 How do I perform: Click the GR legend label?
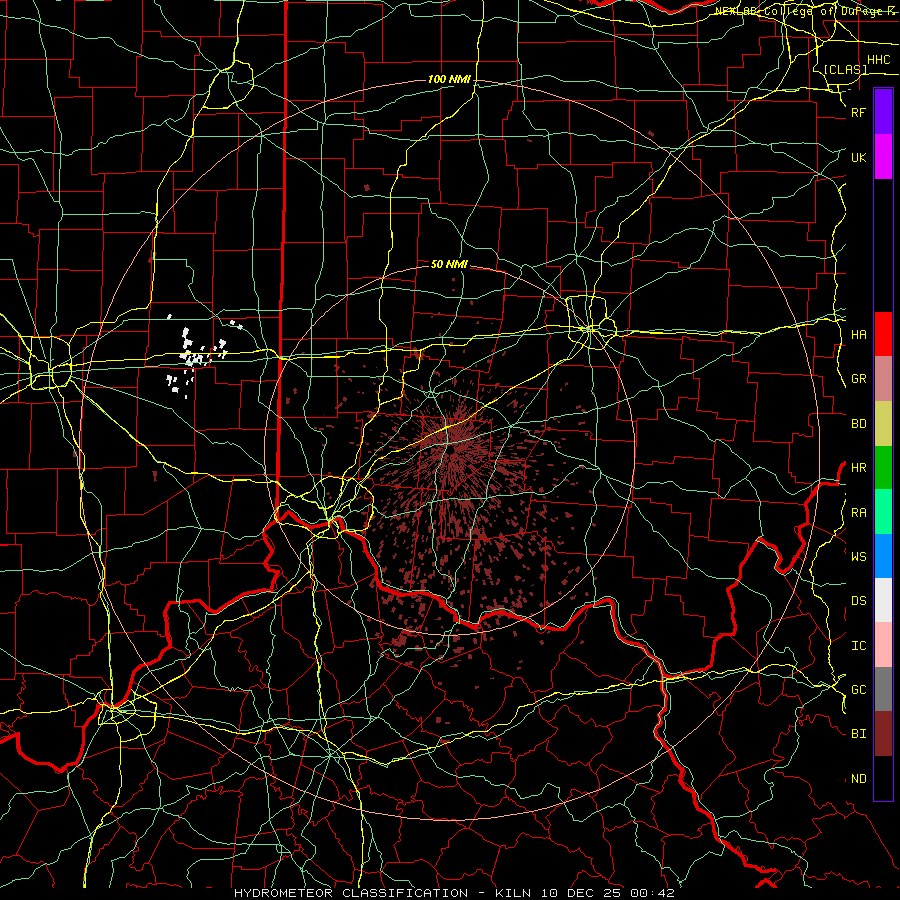[858, 379]
